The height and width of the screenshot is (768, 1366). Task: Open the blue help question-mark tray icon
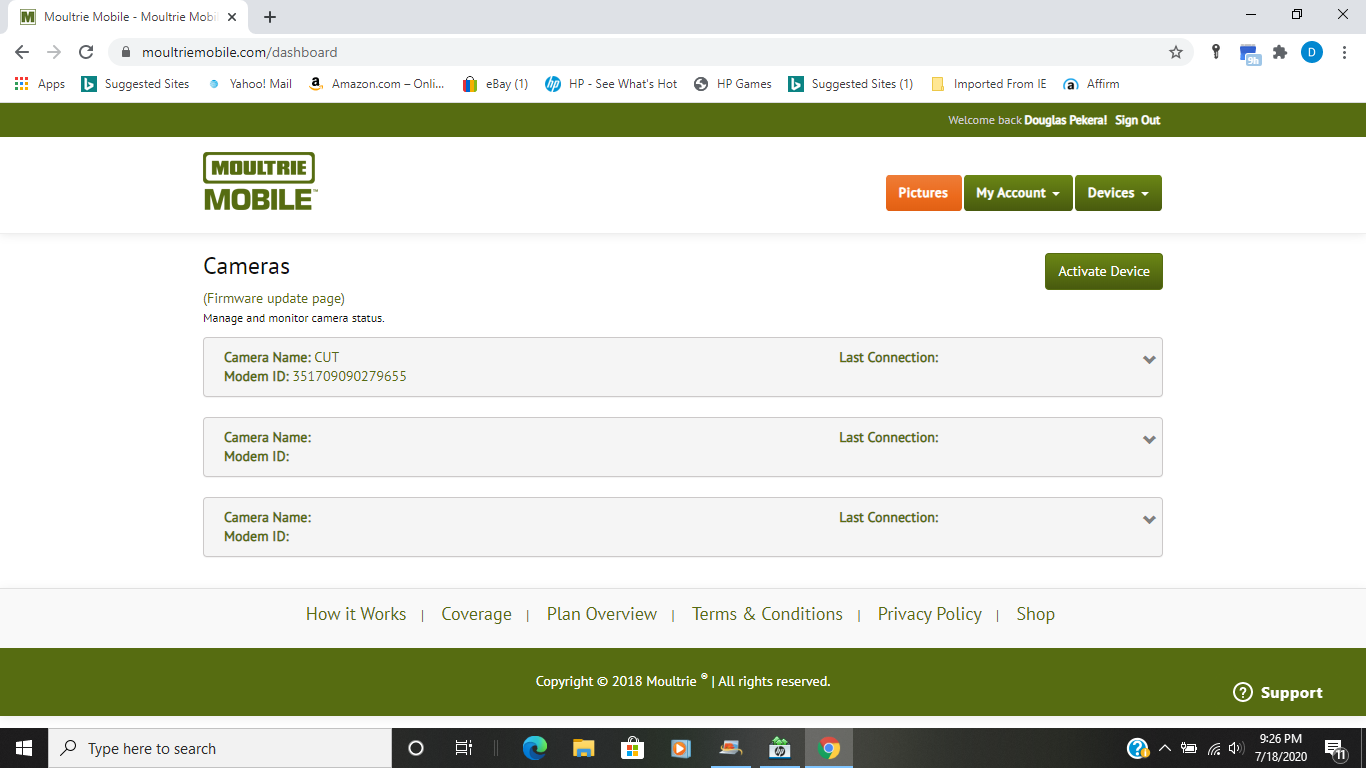point(1138,748)
